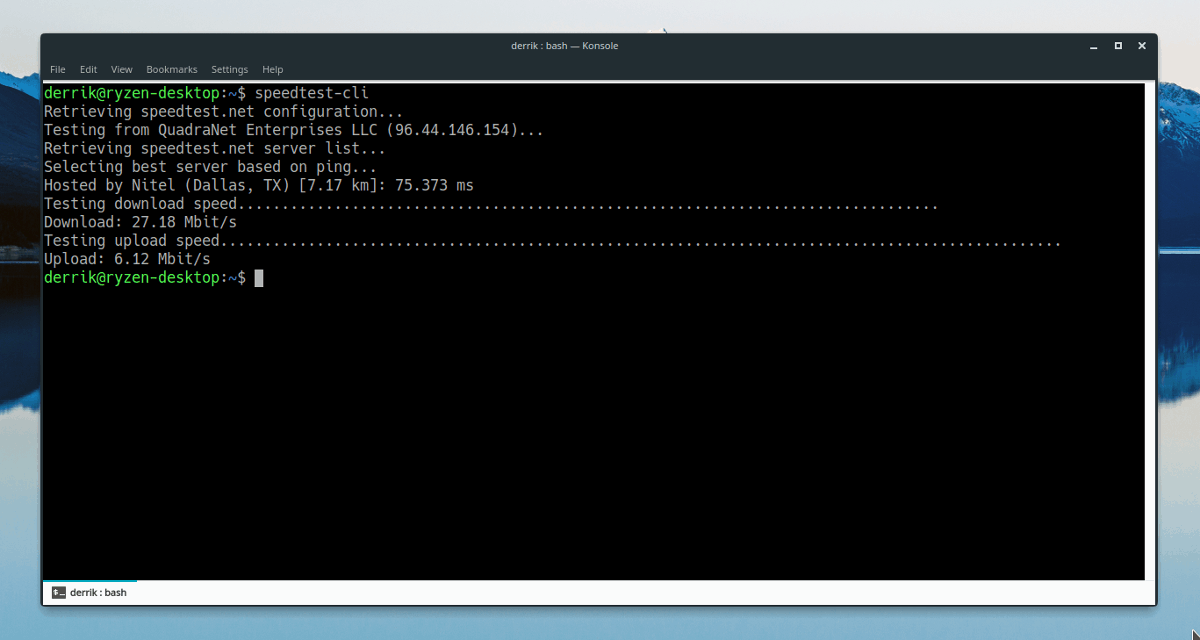Open the File menu
This screenshot has width=1200, height=640.
pos(57,69)
